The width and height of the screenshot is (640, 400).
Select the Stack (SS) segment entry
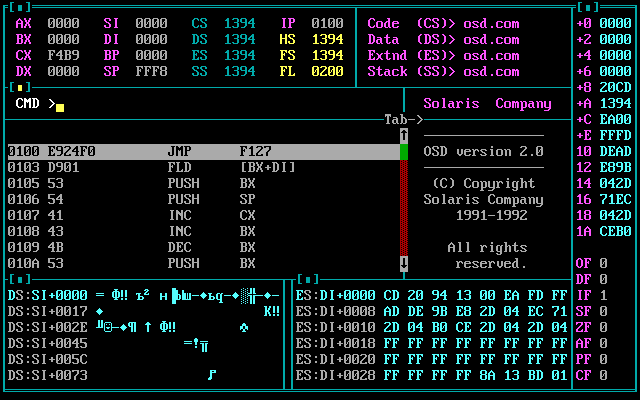pyautogui.click(x=443, y=71)
